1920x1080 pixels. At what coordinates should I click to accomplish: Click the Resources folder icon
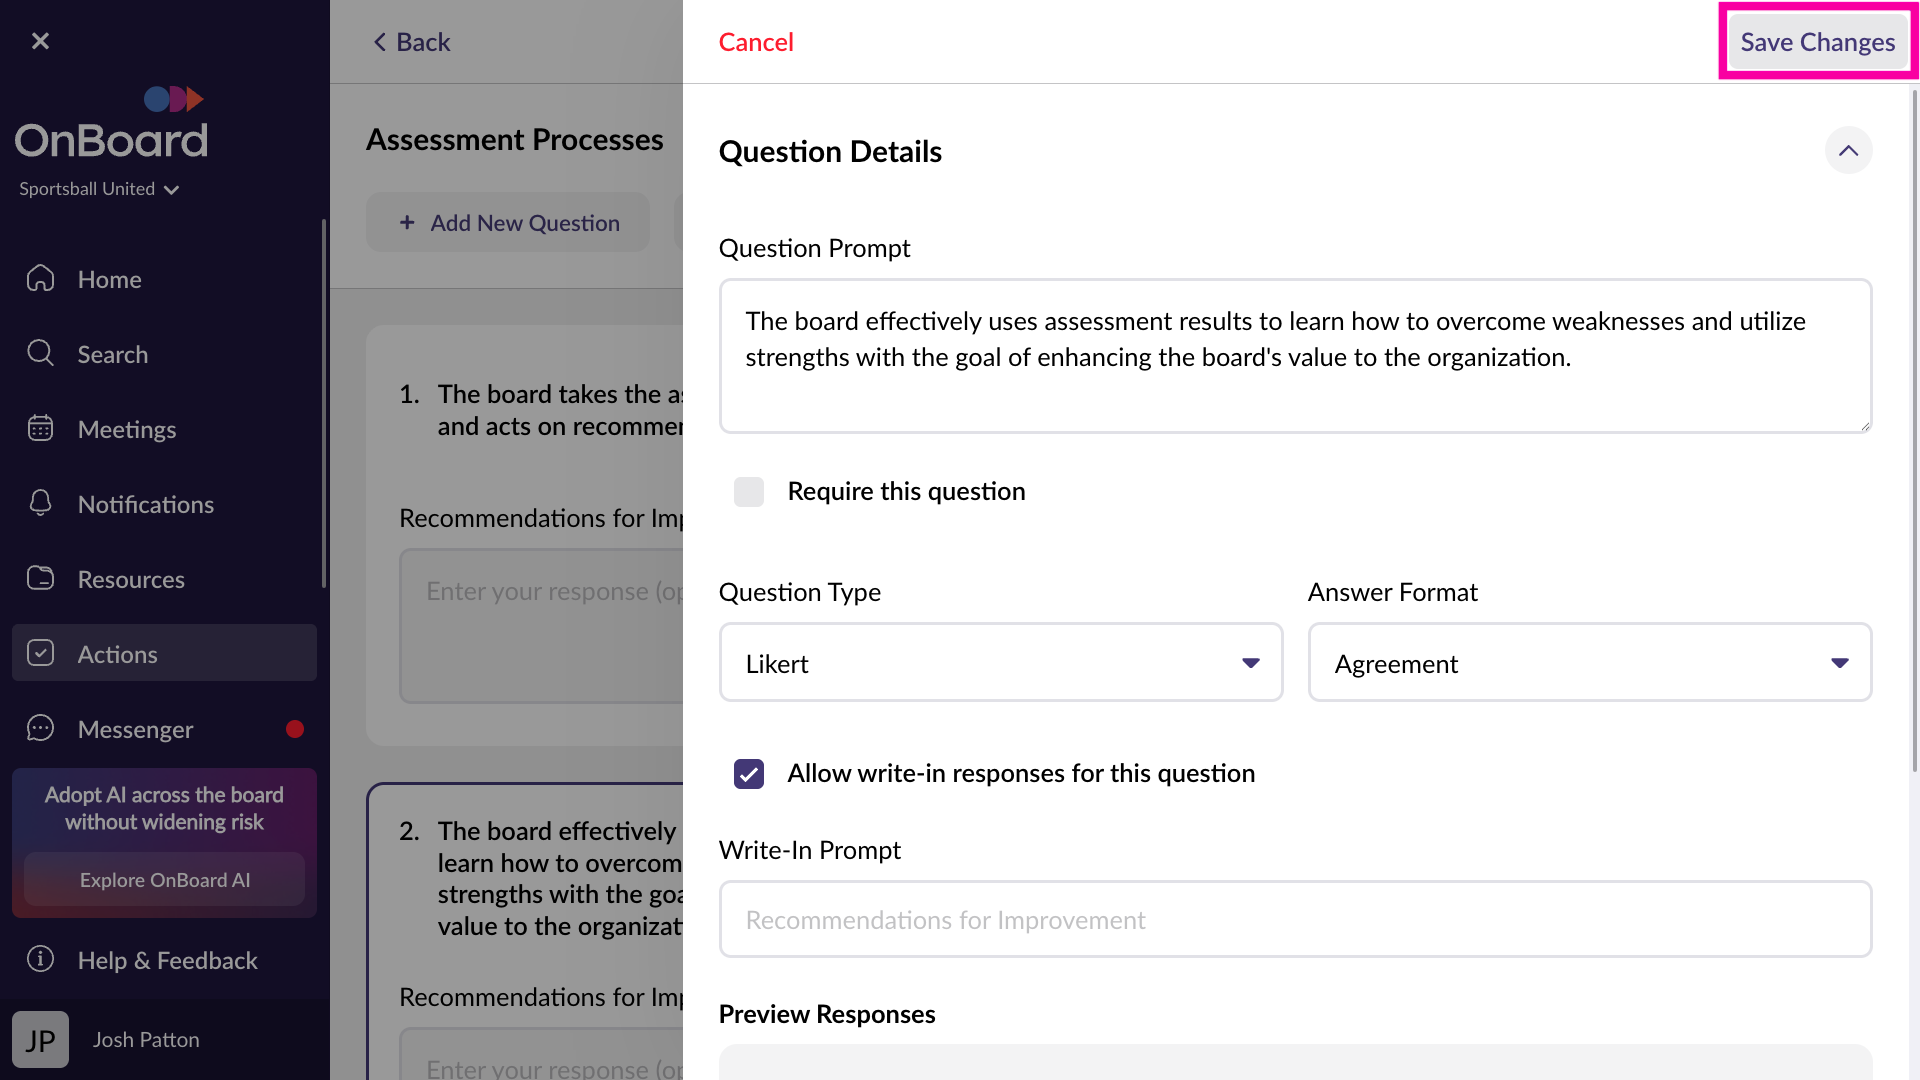40,578
